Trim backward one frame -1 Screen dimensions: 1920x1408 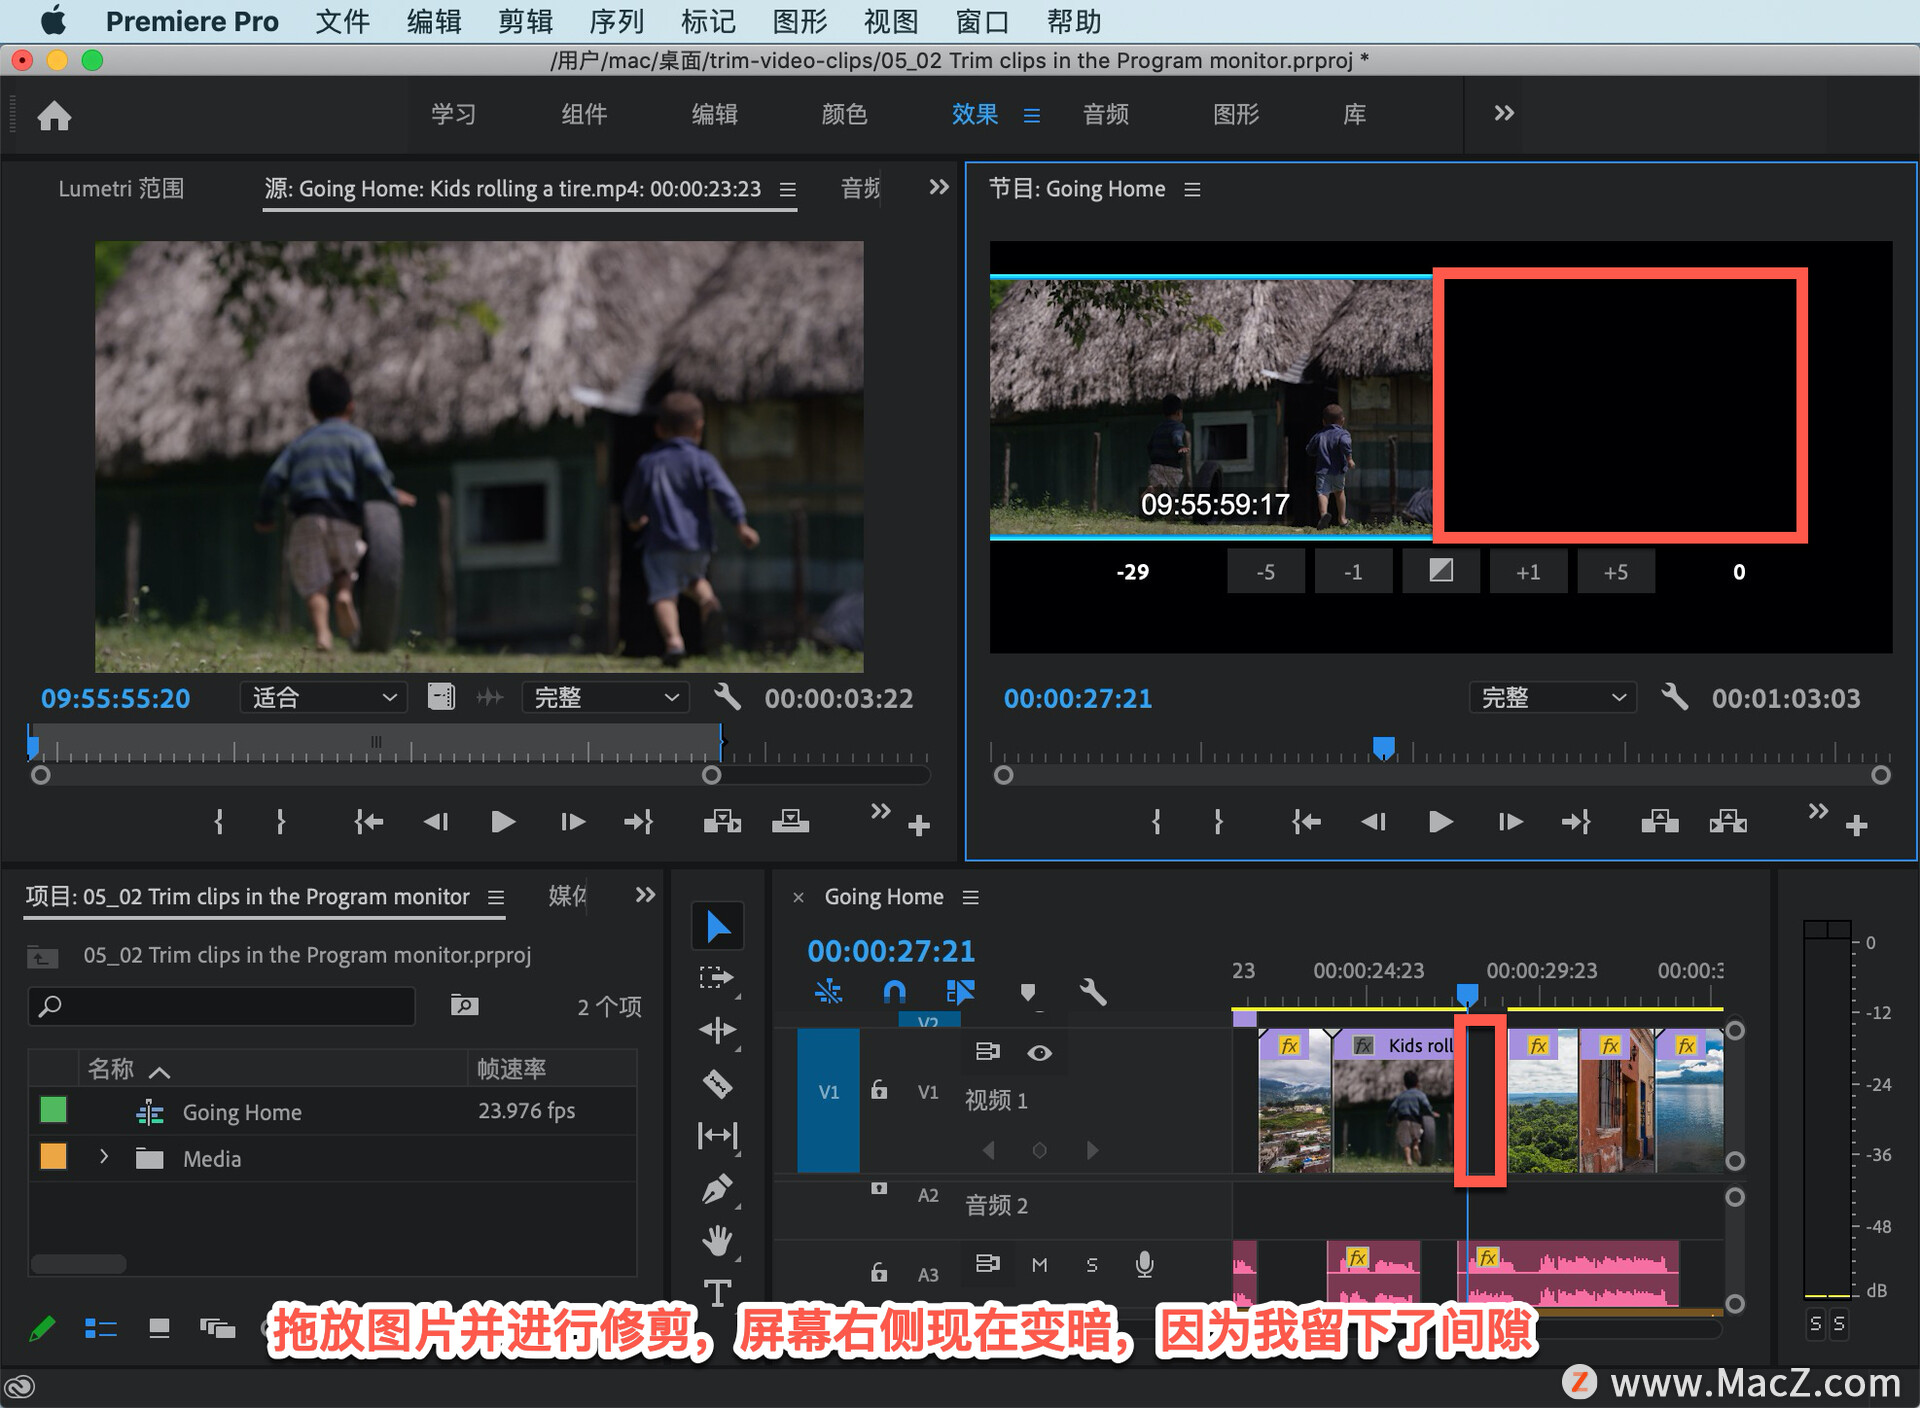click(x=1353, y=571)
